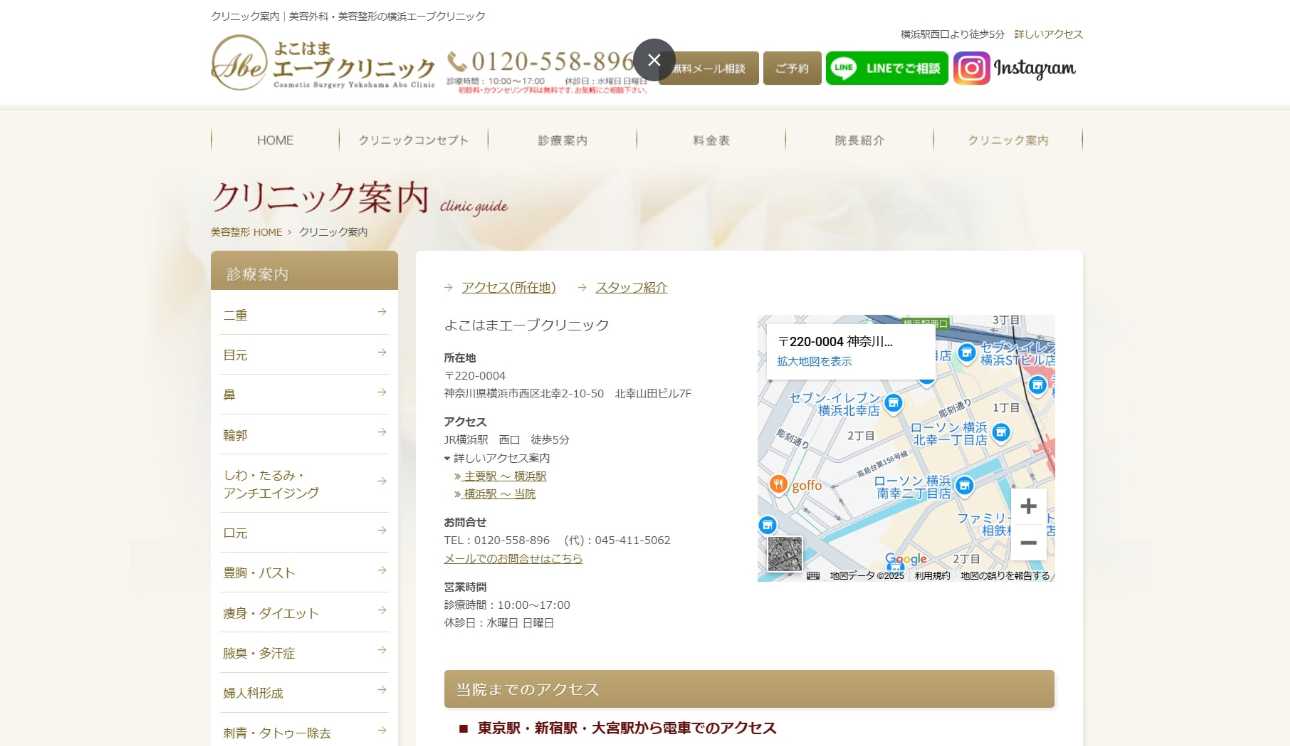Click メールでのお問合せはこちら link
Viewport: 1290px width, 746px height.
[513, 559]
